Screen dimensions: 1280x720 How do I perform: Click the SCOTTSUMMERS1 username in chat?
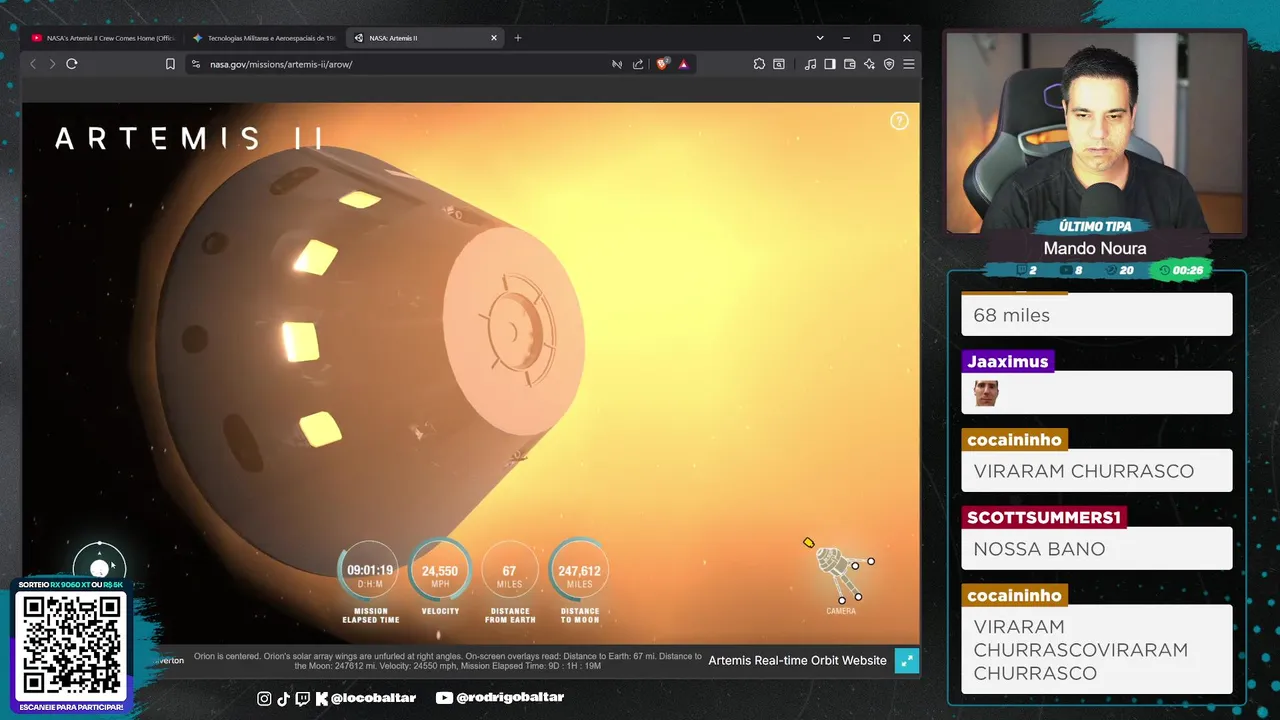click(x=1044, y=517)
